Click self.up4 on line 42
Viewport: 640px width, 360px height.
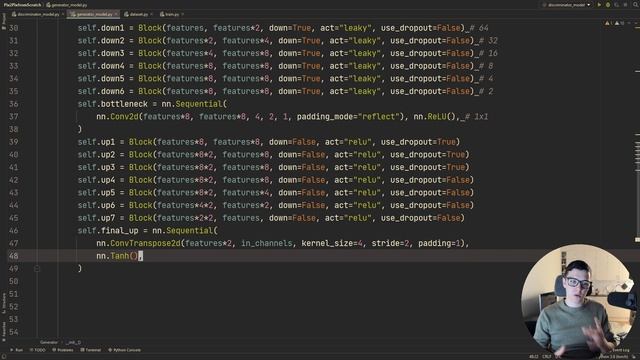96,180
